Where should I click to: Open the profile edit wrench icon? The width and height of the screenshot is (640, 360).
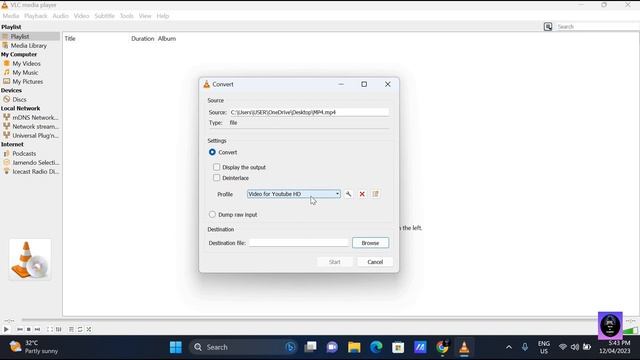(348, 194)
